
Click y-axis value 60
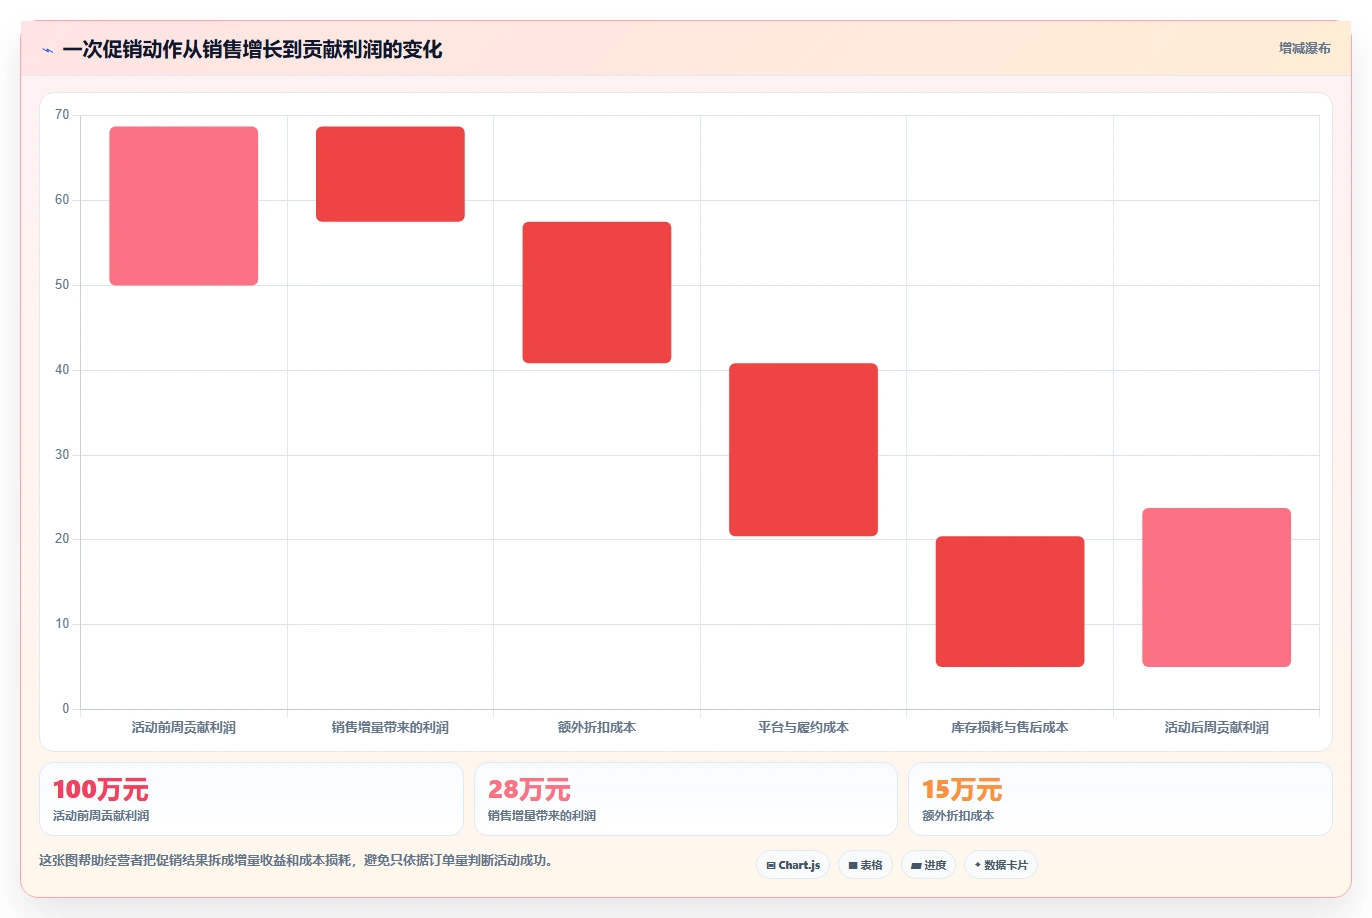coord(62,200)
